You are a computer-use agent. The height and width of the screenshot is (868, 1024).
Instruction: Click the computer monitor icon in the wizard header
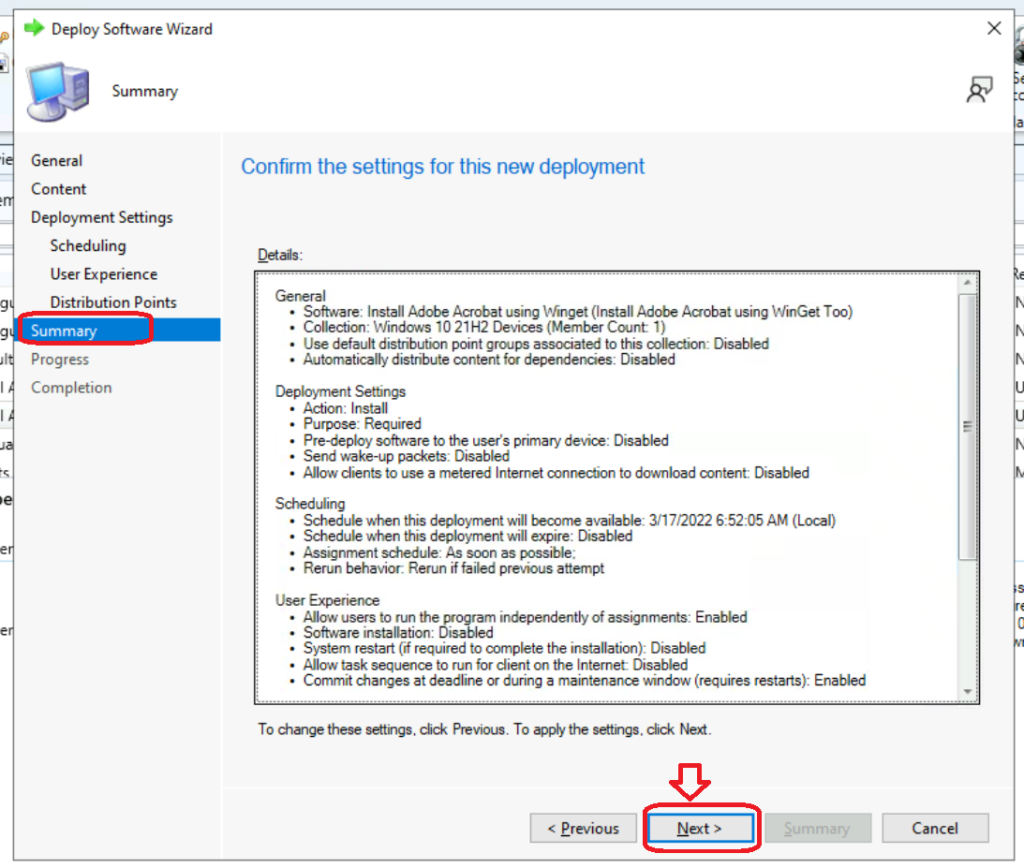coord(59,92)
